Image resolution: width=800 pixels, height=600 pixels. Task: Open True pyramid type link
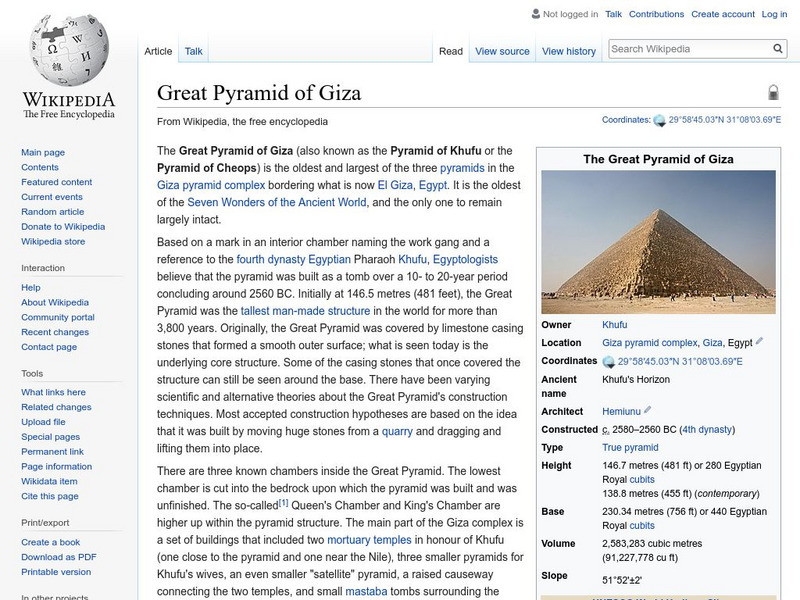pyautogui.click(x=630, y=447)
